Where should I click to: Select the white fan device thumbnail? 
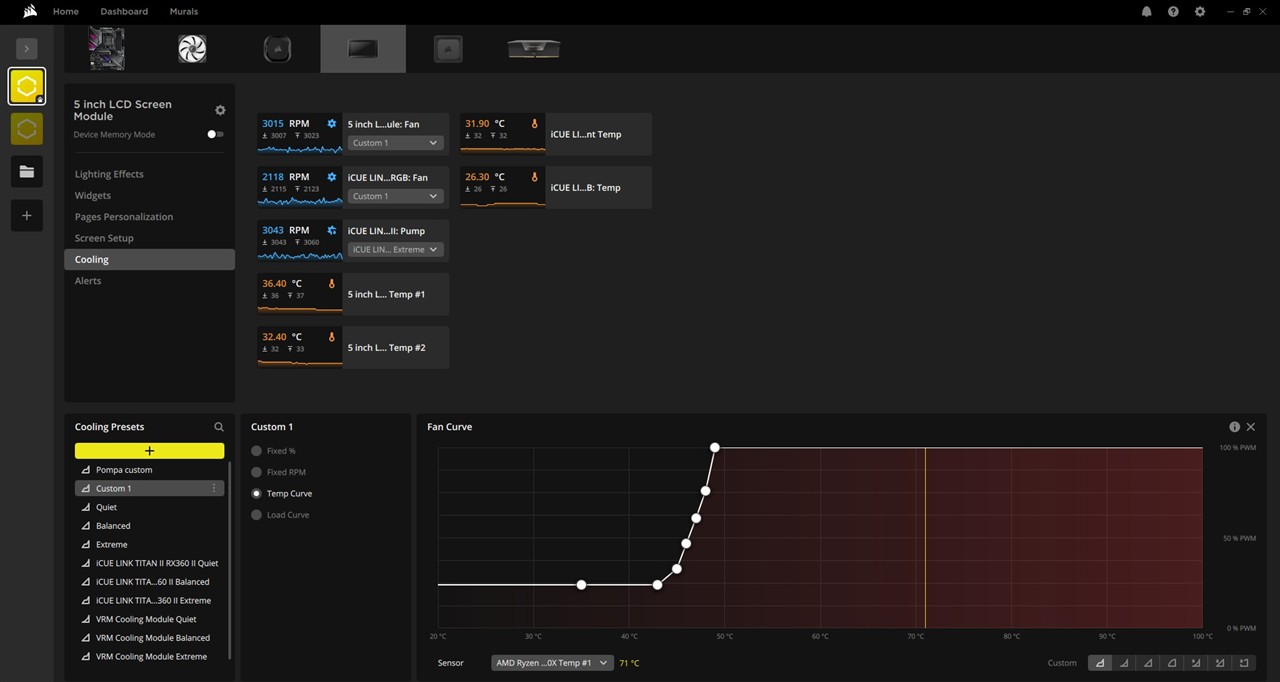(192, 49)
